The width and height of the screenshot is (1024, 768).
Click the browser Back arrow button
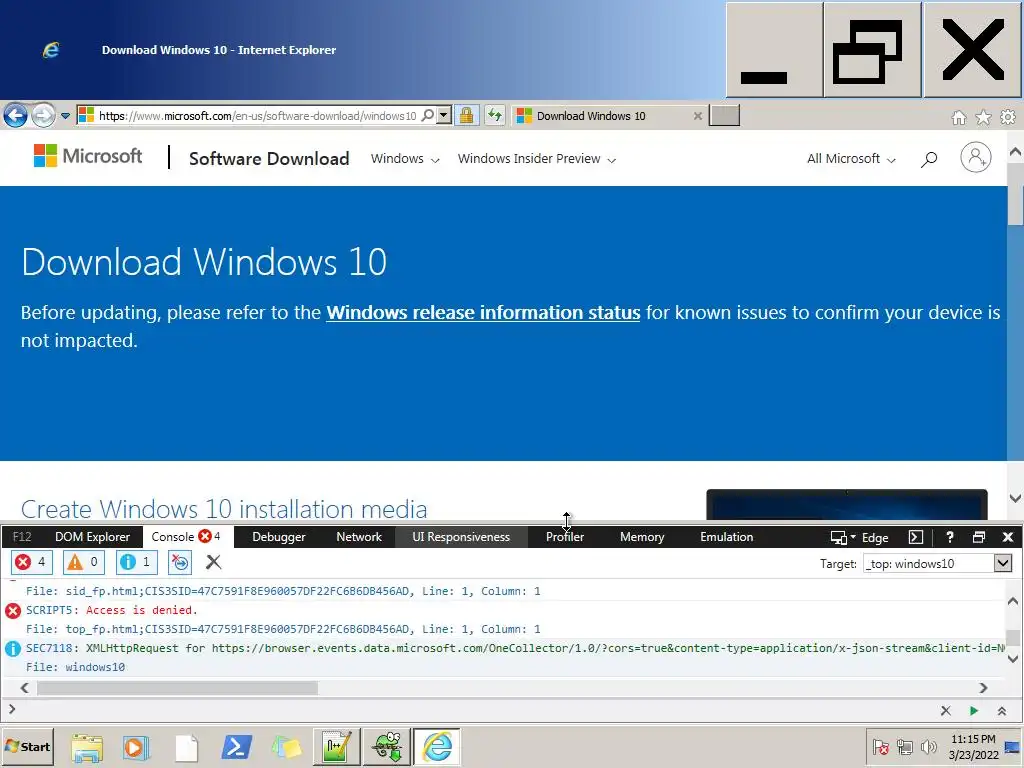coord(16,116)
